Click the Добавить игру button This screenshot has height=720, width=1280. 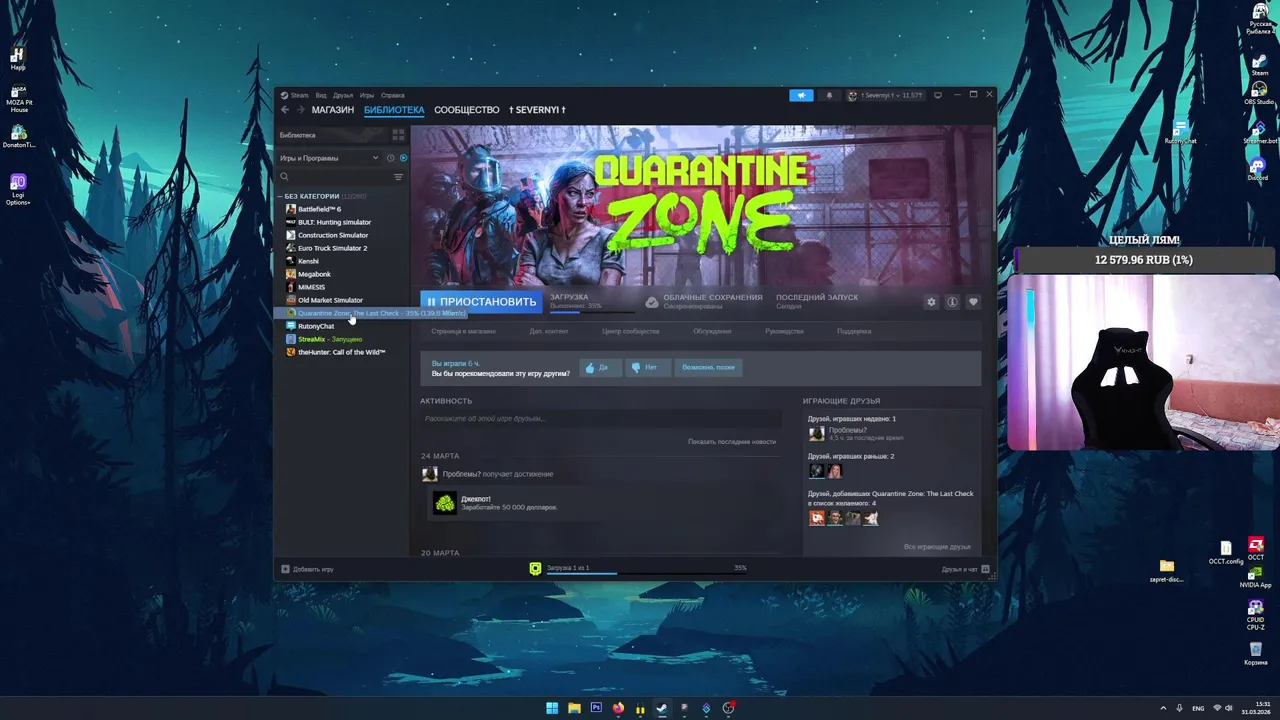coord(307,569)
